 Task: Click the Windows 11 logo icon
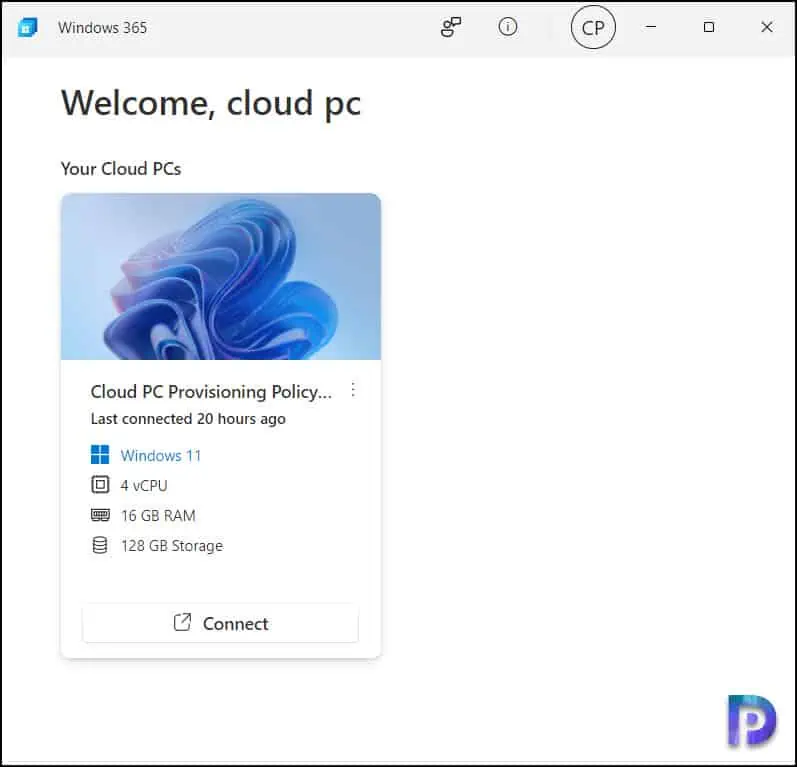(x=100, y=455)
